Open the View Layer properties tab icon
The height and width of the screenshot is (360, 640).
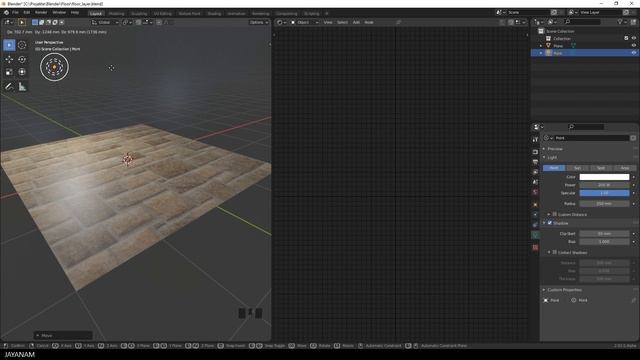pos(535,172)
